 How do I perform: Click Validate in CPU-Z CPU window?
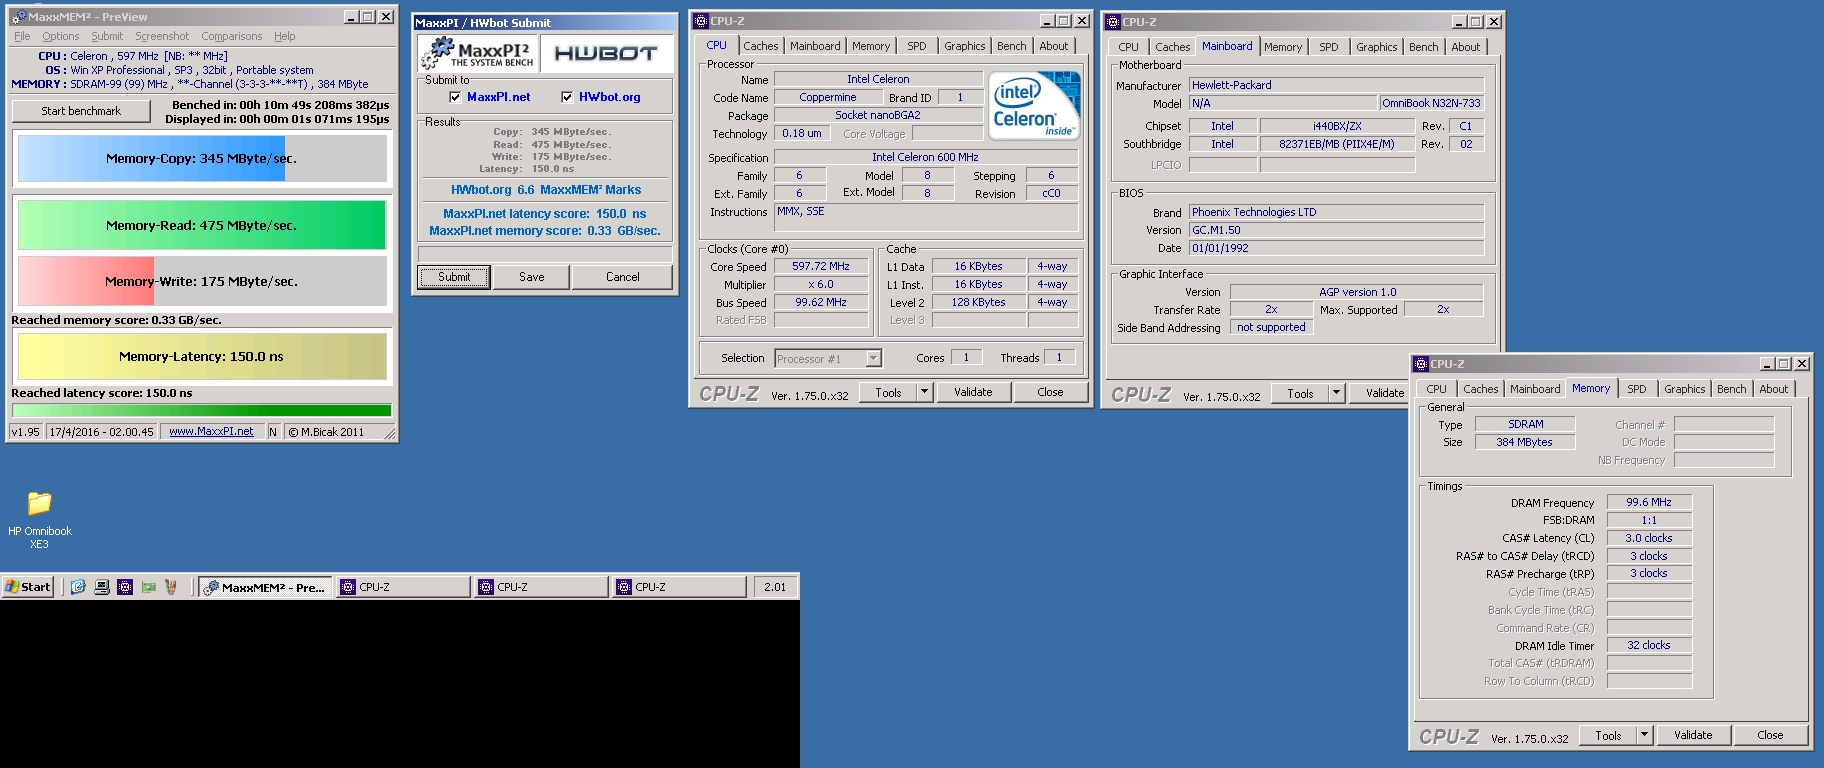click(x=973, y=392)
